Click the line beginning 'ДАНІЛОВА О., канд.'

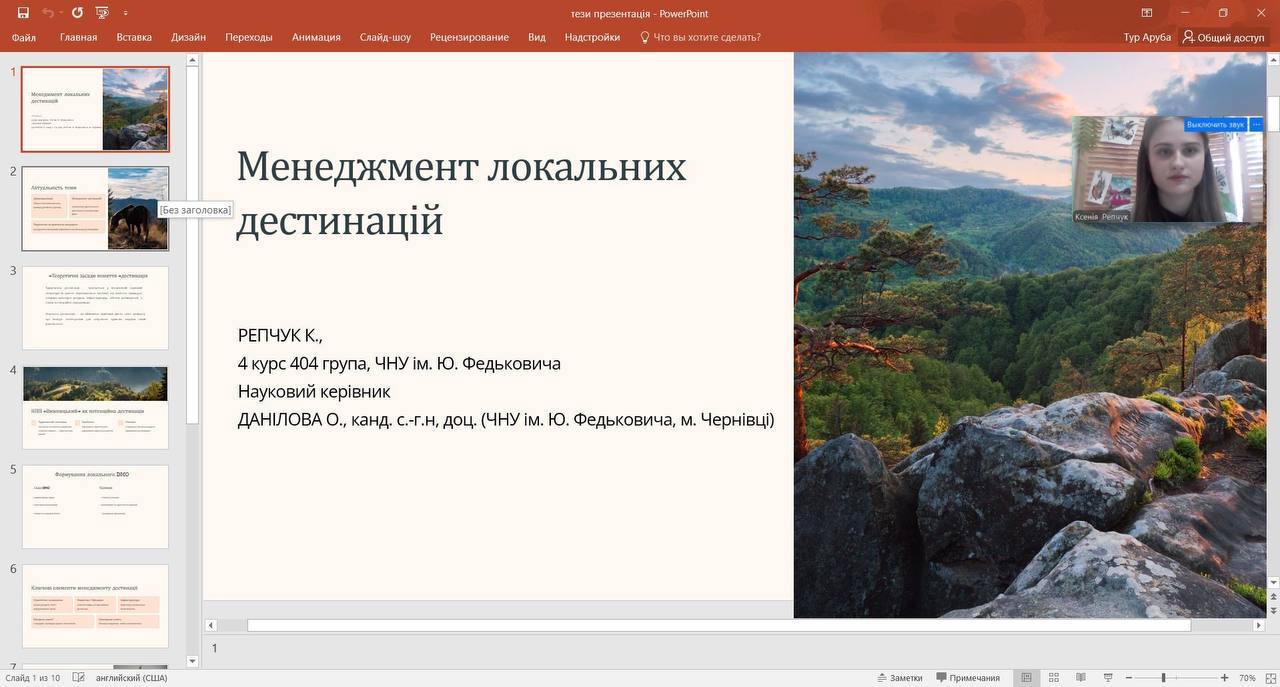506,419
